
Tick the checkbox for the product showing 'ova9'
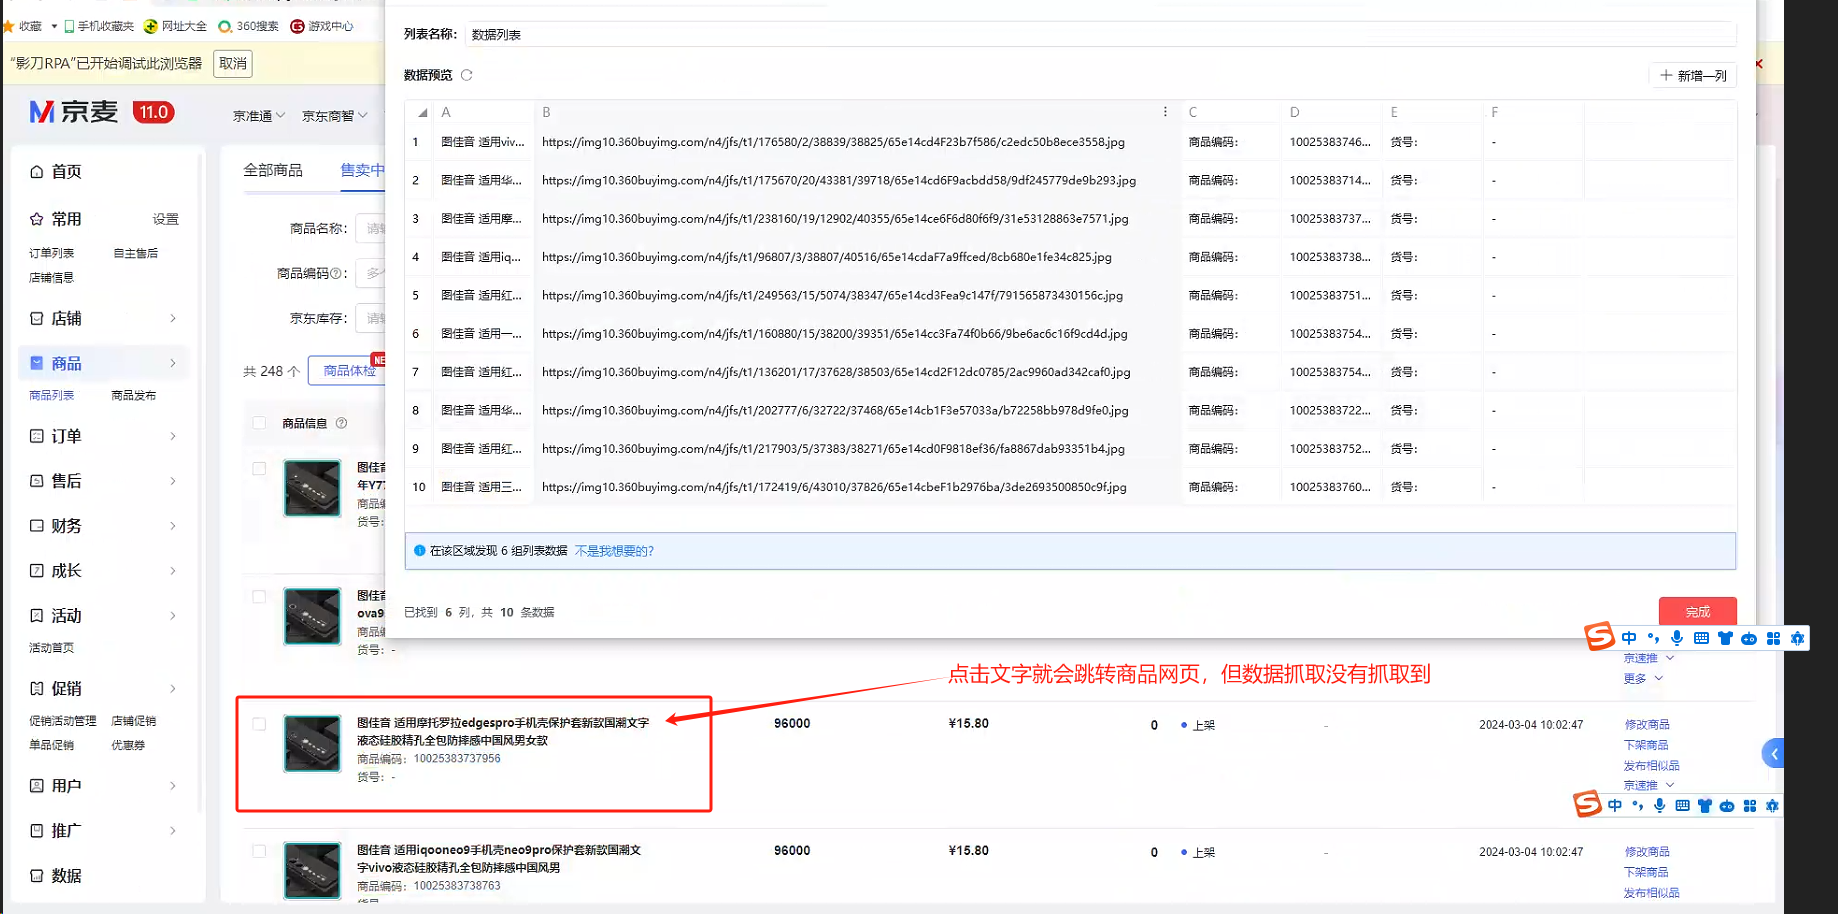259,596
